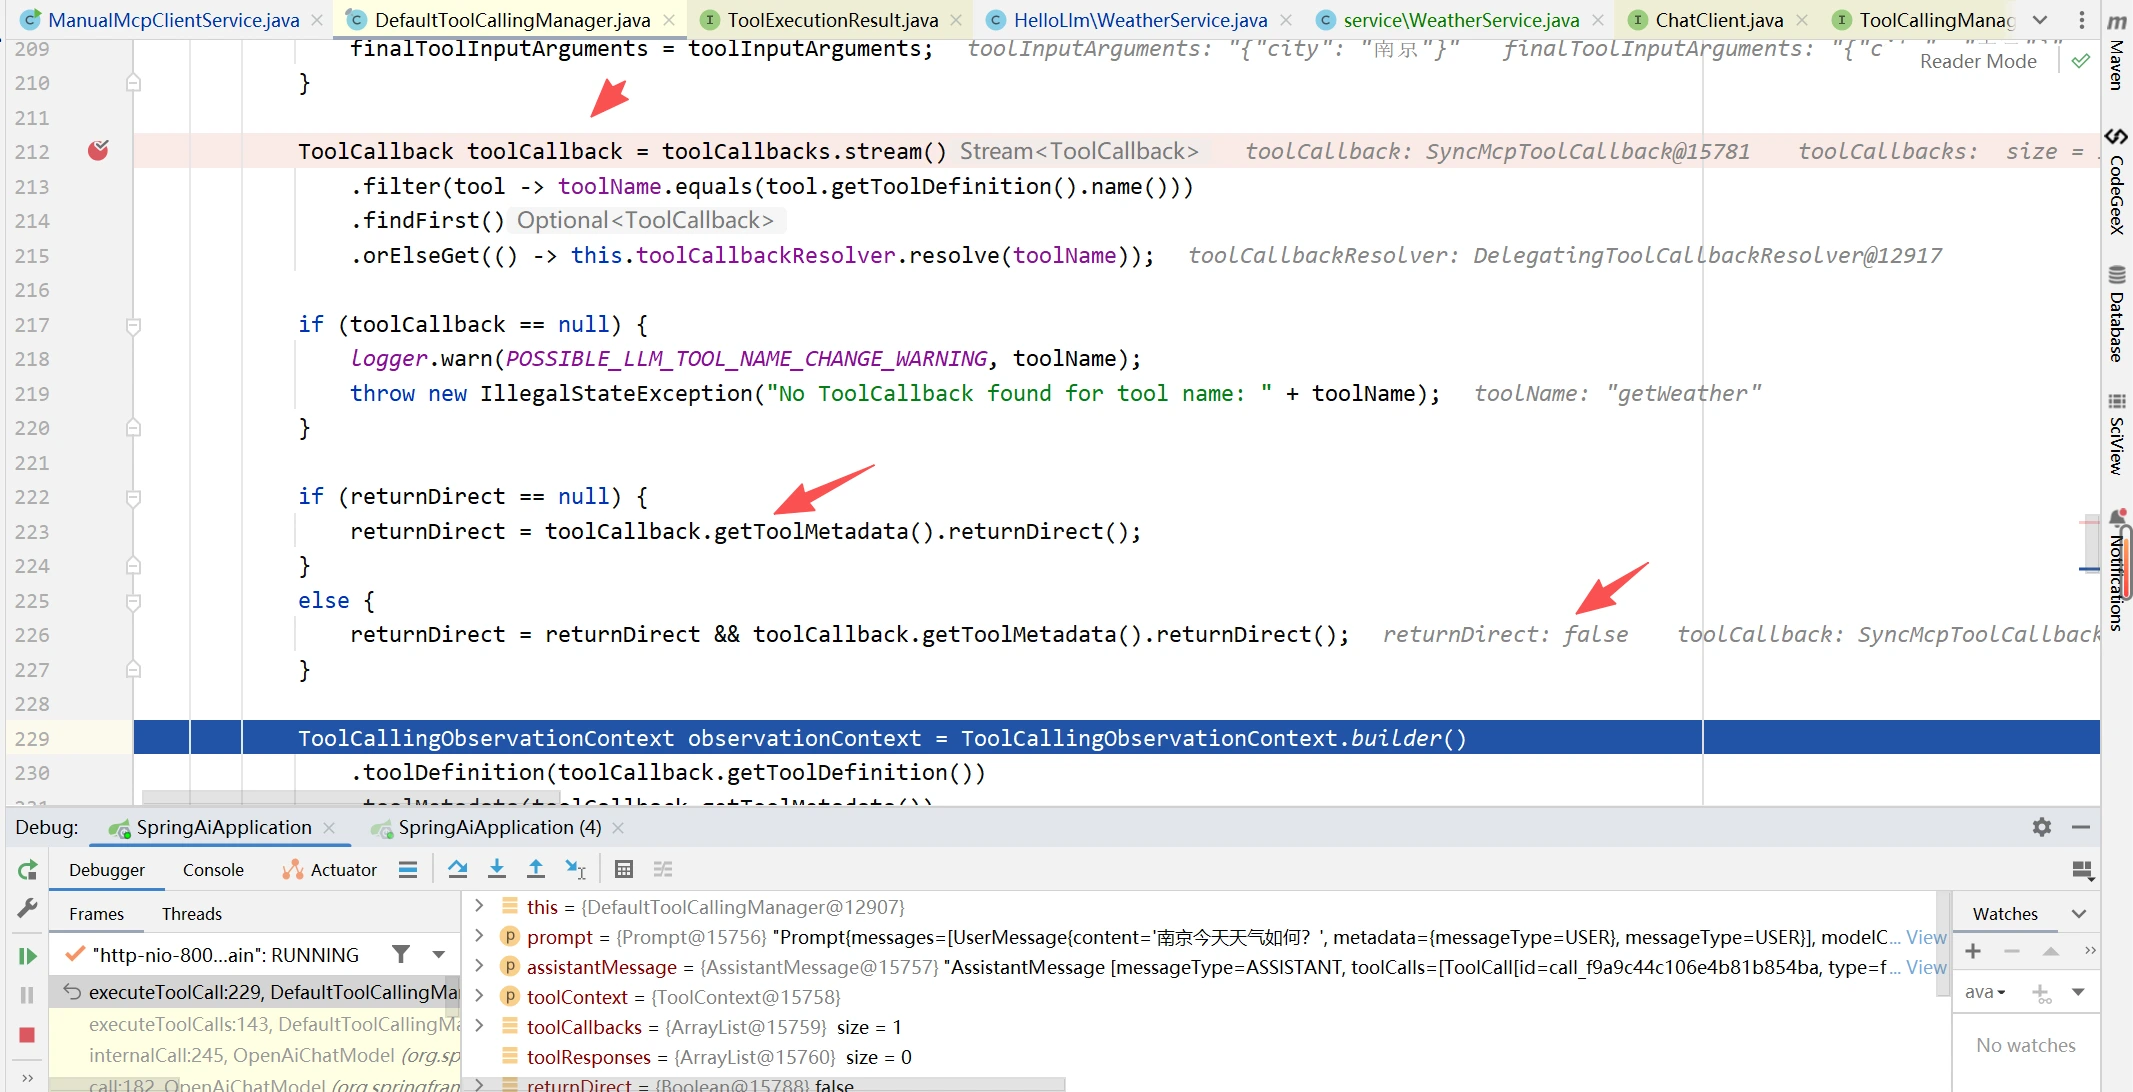Expand the toolCallbacks variable node
Screen dimensions: 2133x1092
click(x=480, y=1026)
